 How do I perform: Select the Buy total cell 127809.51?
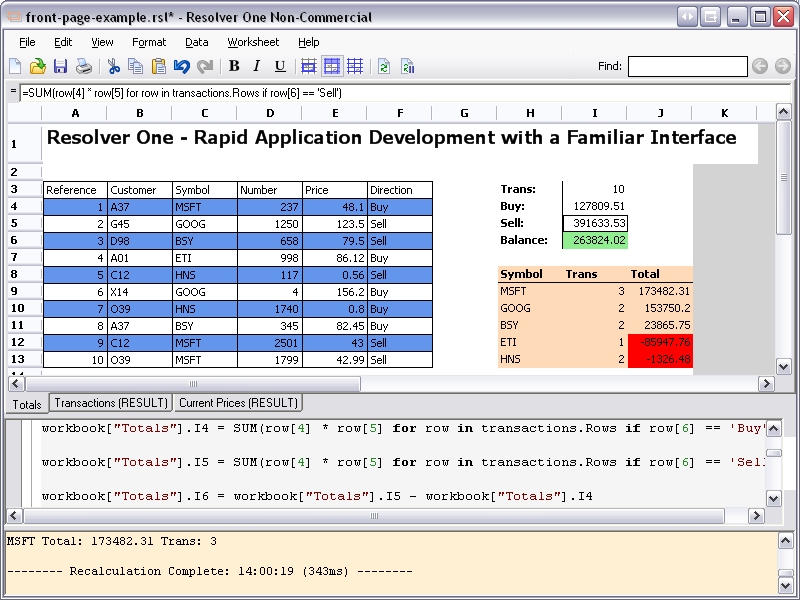(x=595, y=206)
